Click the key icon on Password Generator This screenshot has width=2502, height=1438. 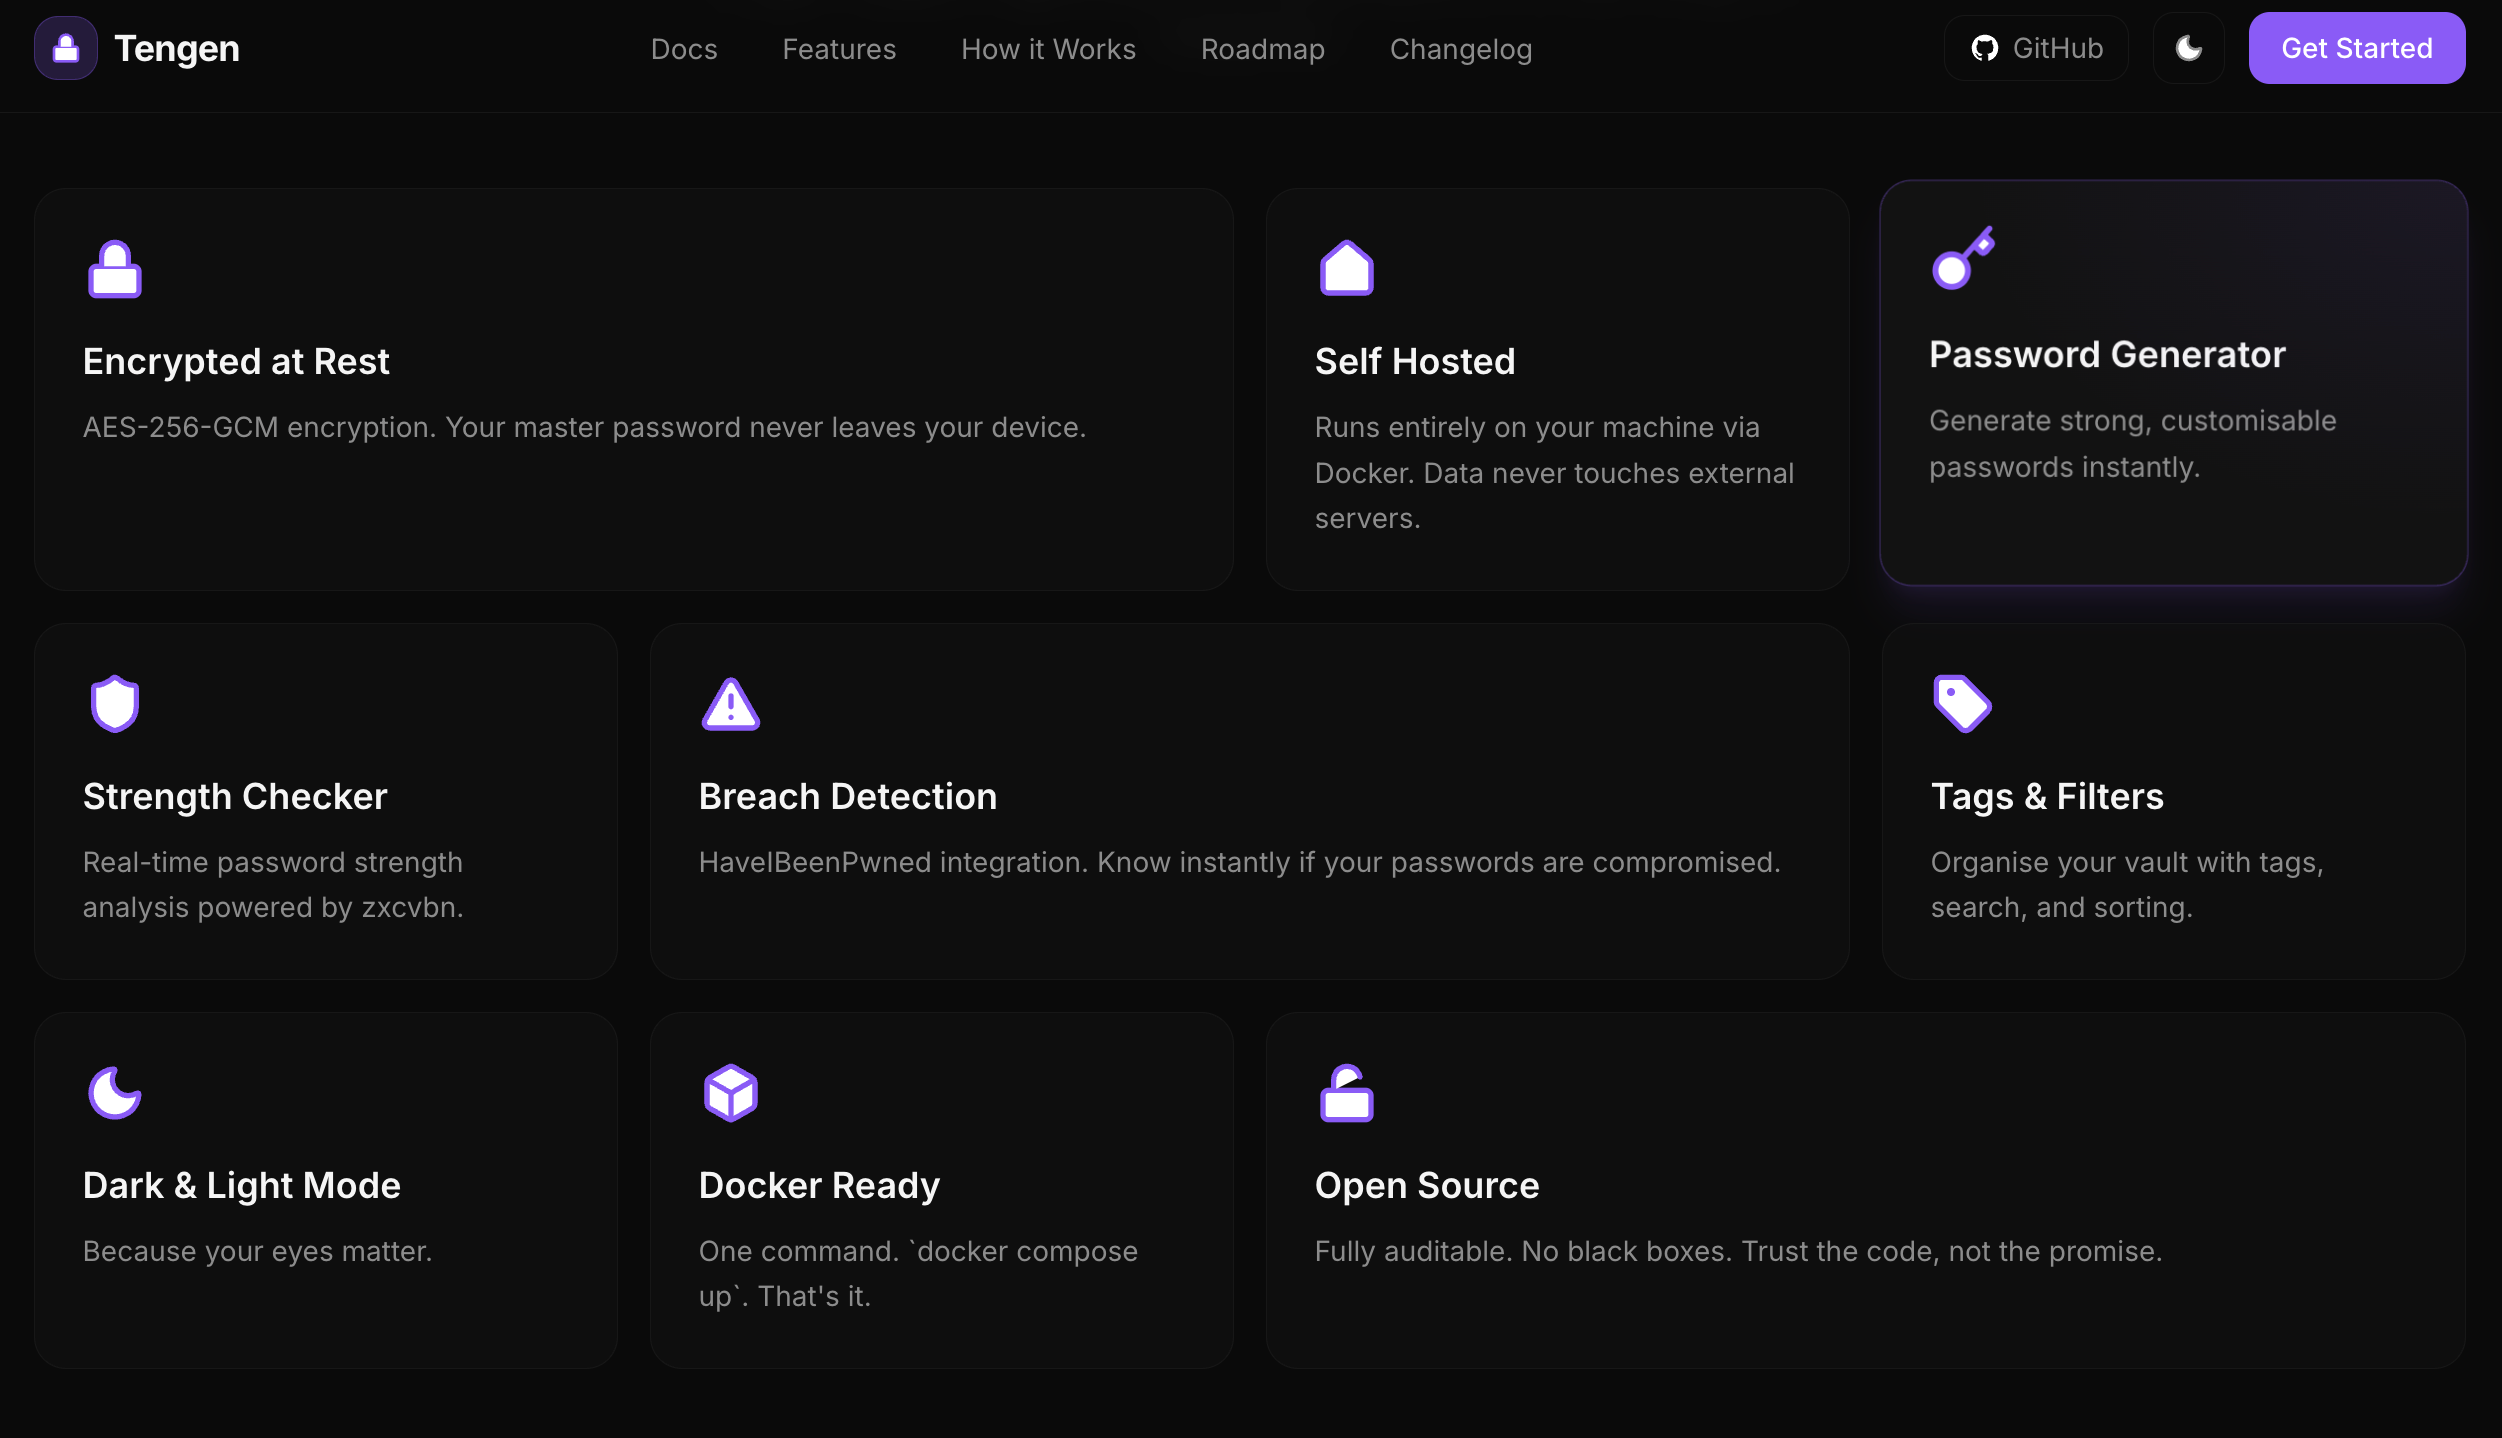(1962, 259)
